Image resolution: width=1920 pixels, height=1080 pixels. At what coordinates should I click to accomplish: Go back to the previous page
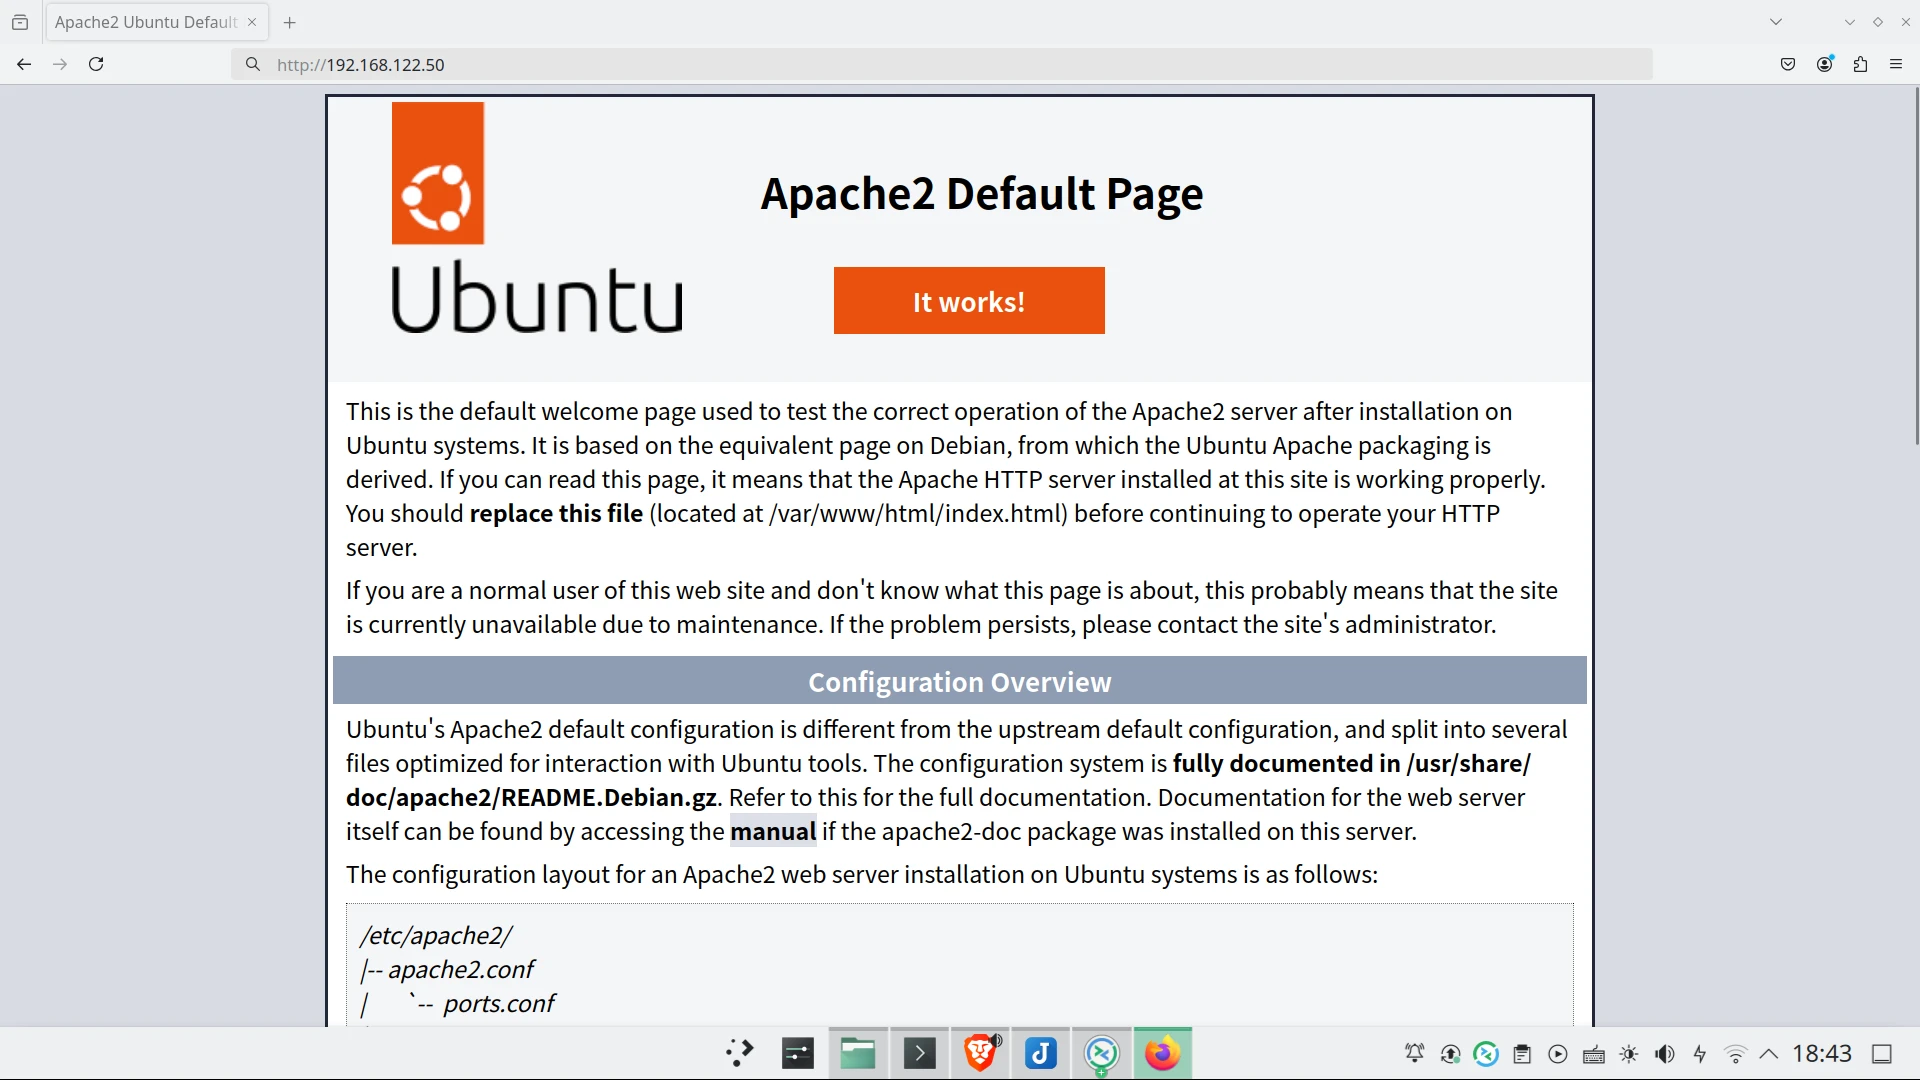point(24,64)
